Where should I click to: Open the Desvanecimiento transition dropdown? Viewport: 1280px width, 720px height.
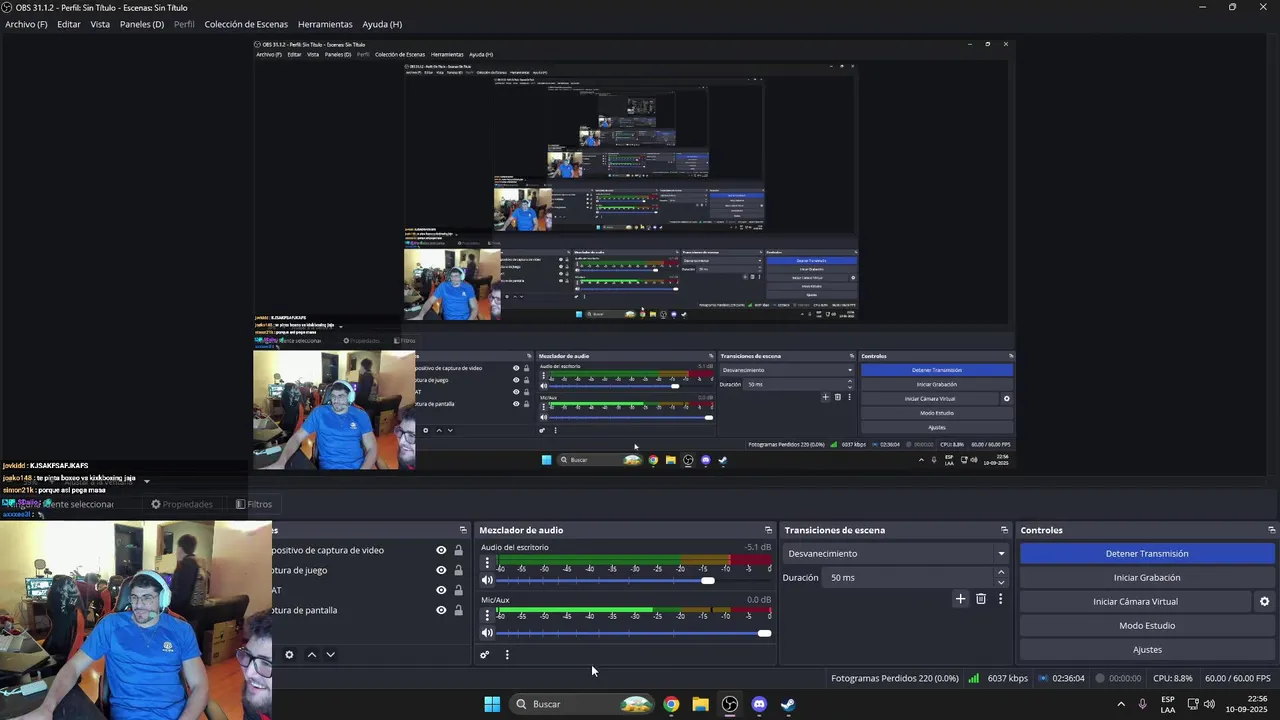tap(897, 553)
